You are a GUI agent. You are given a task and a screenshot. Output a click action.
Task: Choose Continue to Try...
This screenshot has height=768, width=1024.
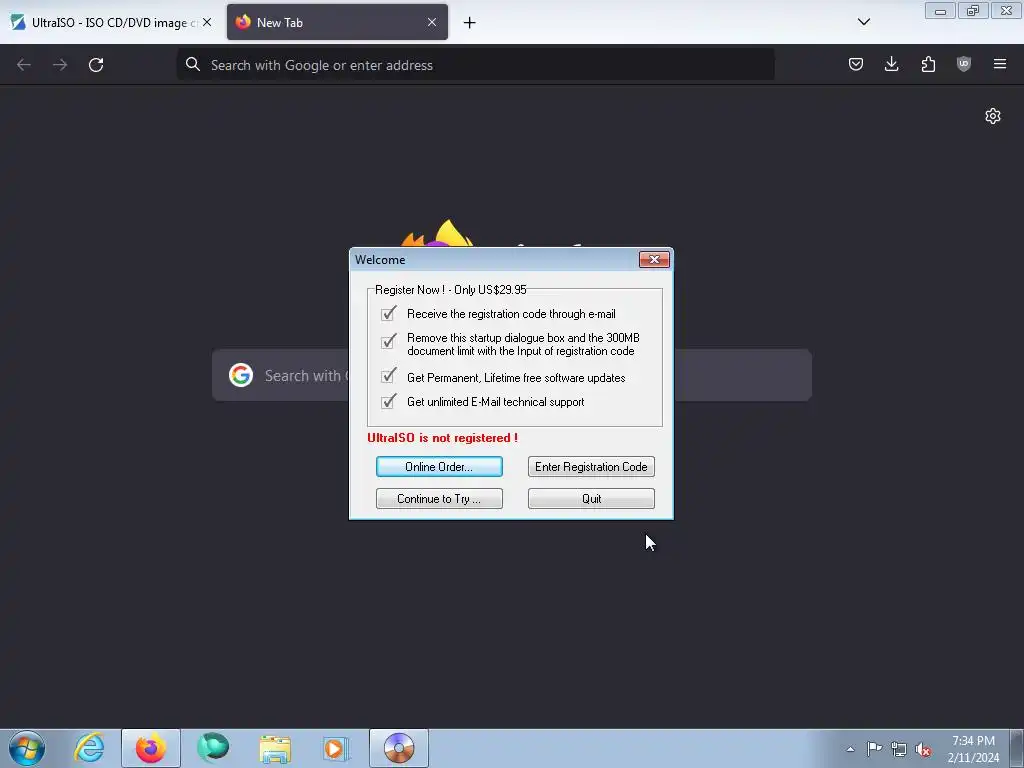(x=439, y=498)
